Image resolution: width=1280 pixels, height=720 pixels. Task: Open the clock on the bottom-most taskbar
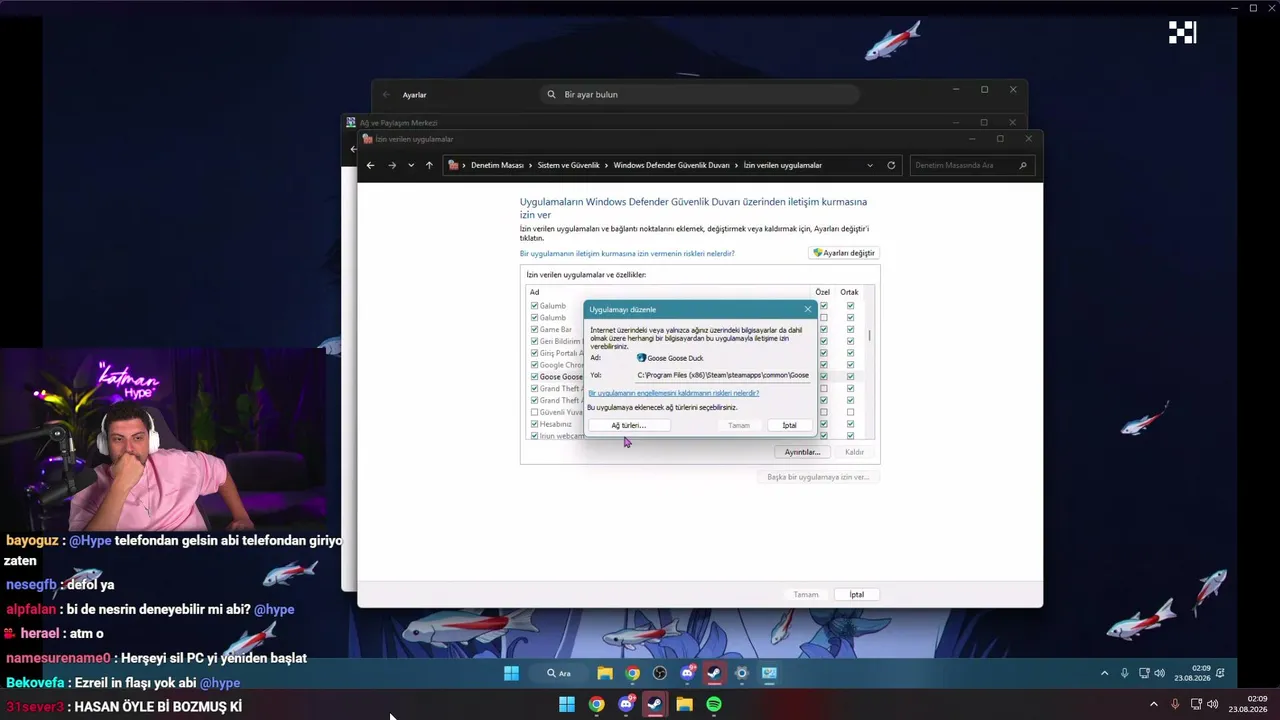[x=1248, y=704]
